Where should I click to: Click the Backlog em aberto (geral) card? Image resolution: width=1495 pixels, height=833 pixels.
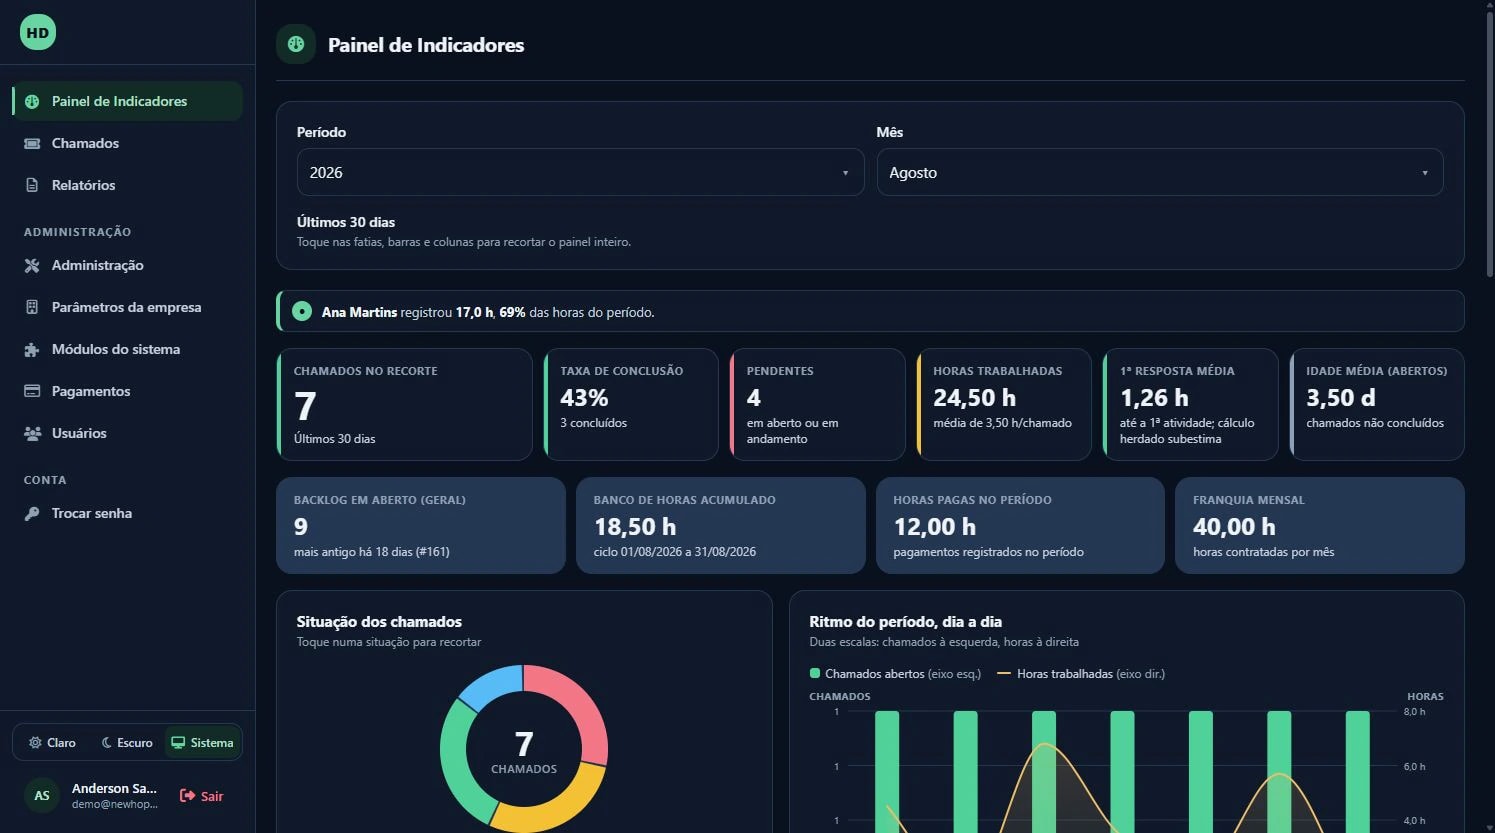point(421,525)
